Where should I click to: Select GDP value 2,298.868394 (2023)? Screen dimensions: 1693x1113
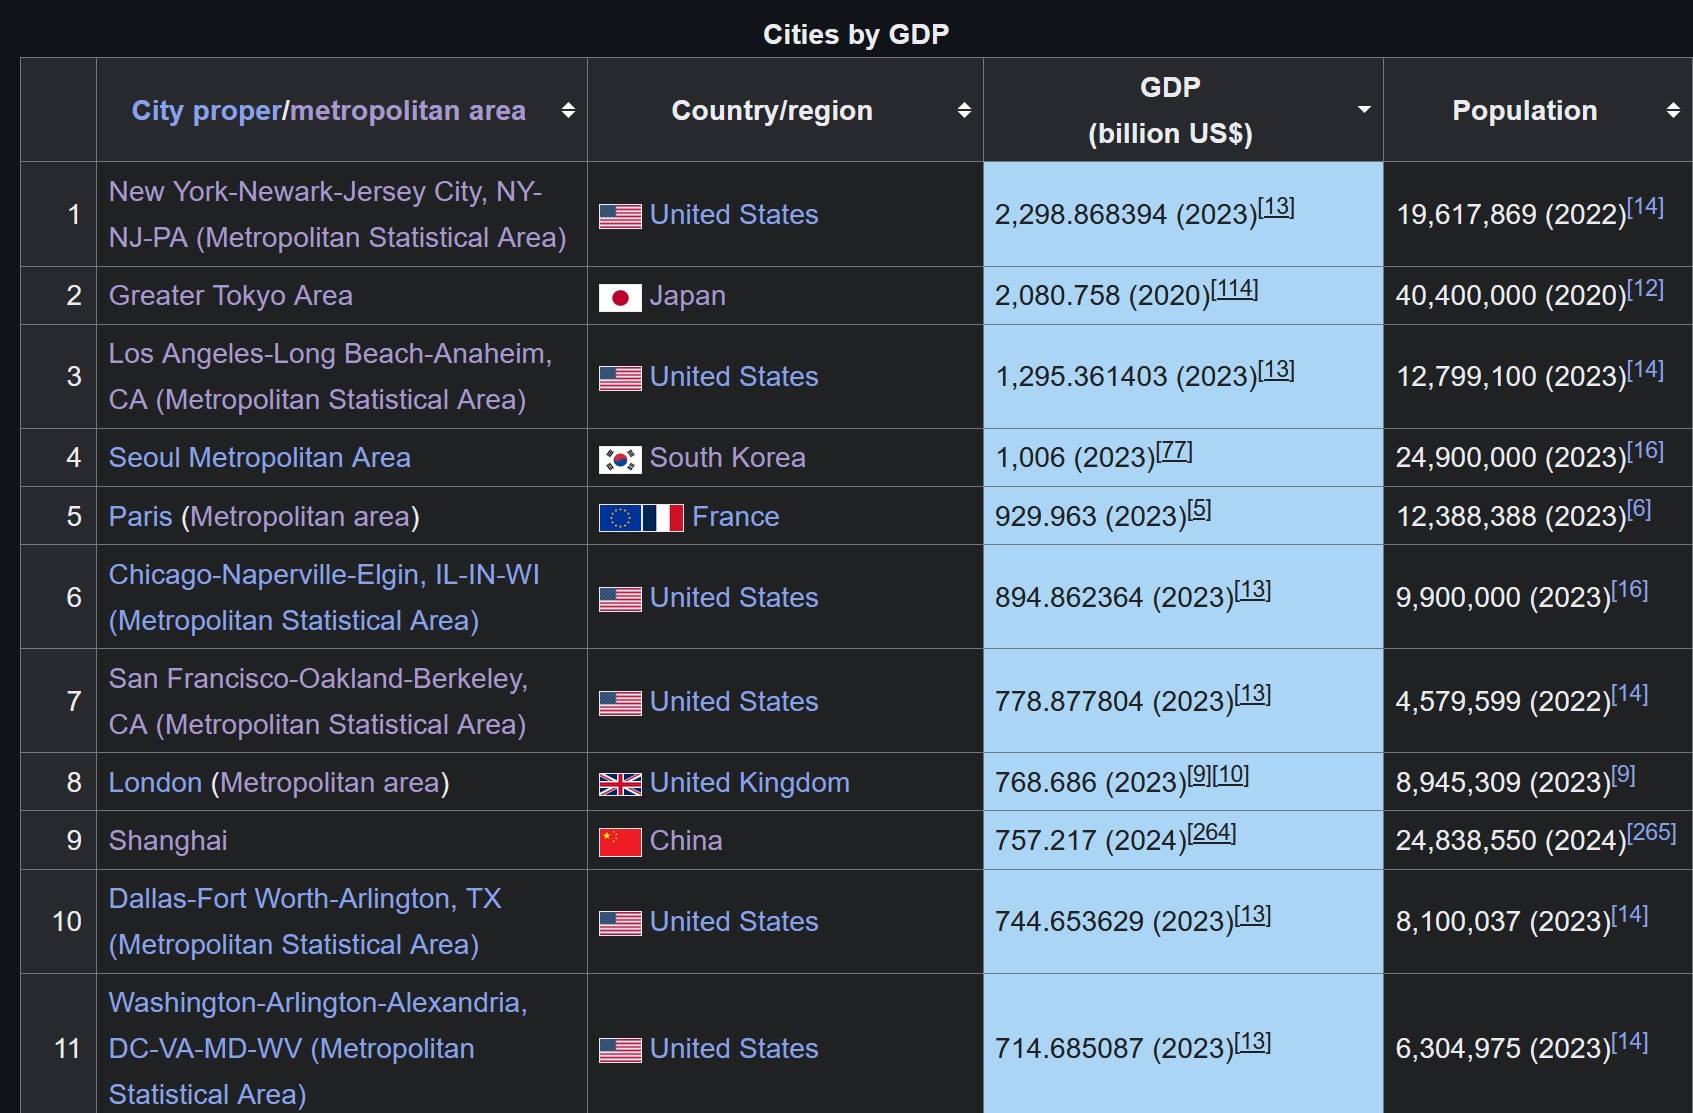(1126, 215)
